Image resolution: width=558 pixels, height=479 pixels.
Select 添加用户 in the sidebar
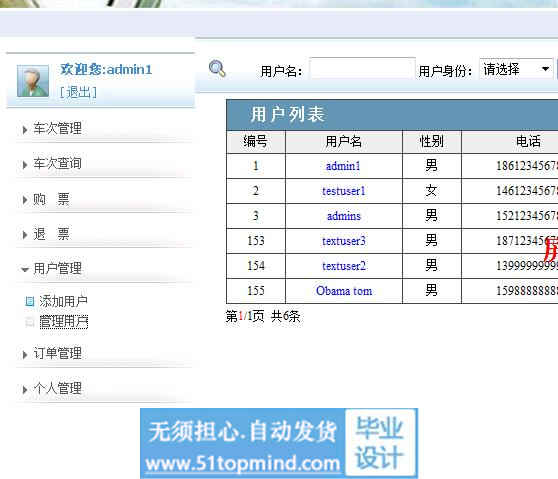(63, 301)
